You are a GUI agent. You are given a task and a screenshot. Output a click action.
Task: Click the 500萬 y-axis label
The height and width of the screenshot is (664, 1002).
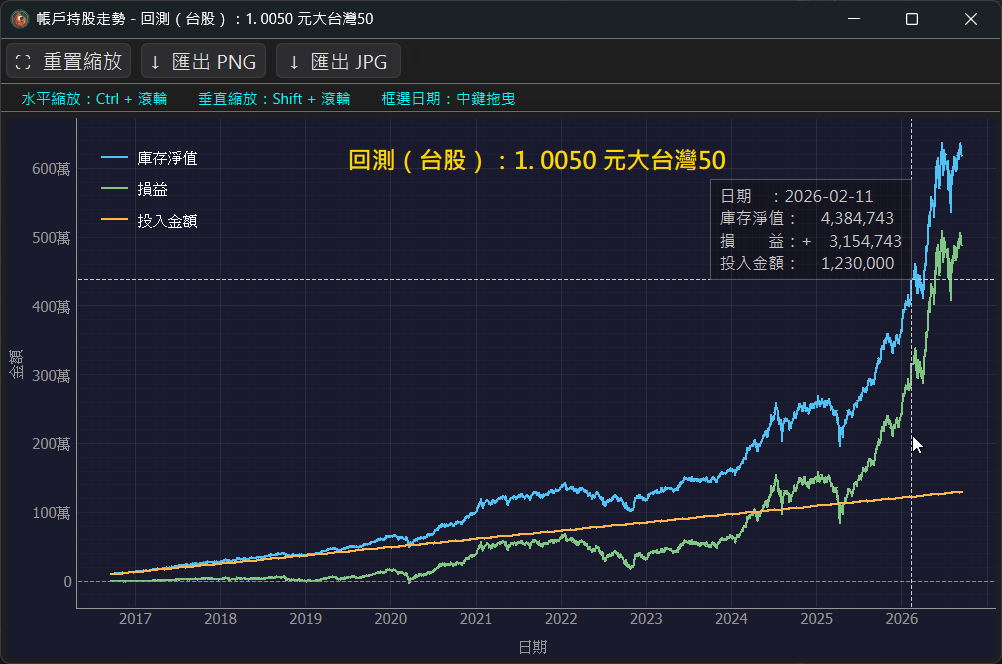(x=51, y=238)
